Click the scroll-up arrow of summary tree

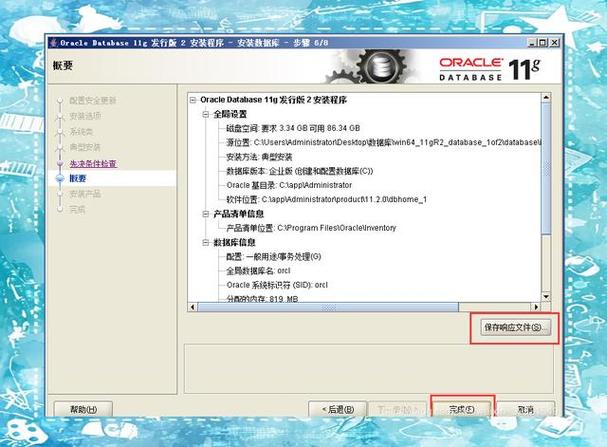[x=546, y=98]
